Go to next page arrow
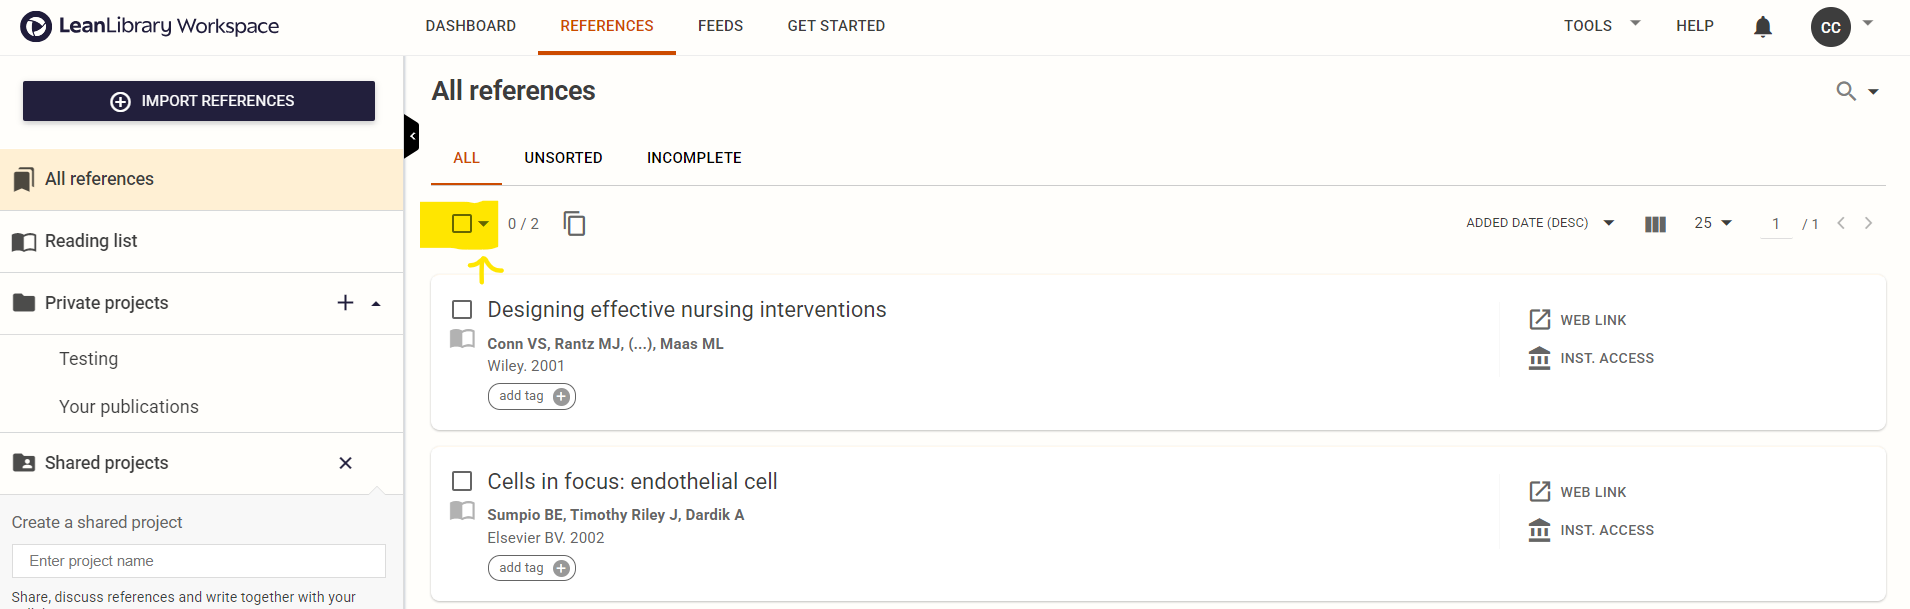Screen dimensions: 1910x609 pyautogui.click(x=1868, y=223)
